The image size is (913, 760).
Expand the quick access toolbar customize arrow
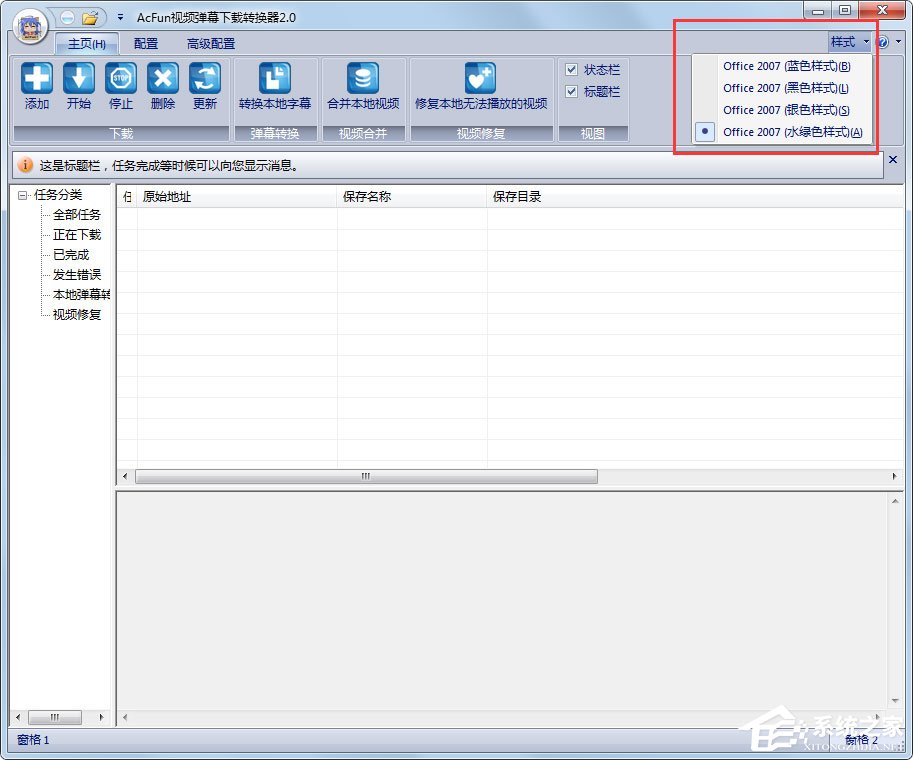click(x=120, y=17)
